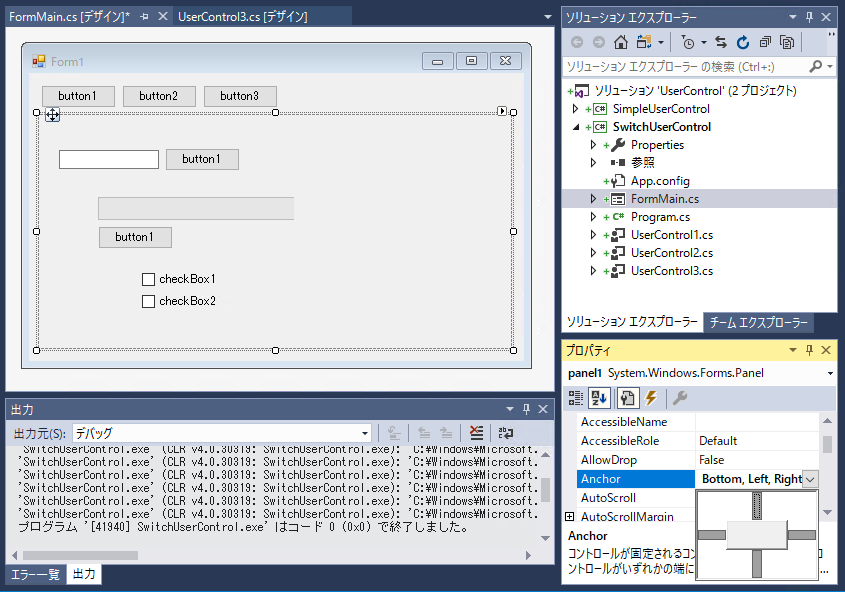
Task: Toggle the top anchor bar
Action: pyautogui.click(x=757, y=506)
